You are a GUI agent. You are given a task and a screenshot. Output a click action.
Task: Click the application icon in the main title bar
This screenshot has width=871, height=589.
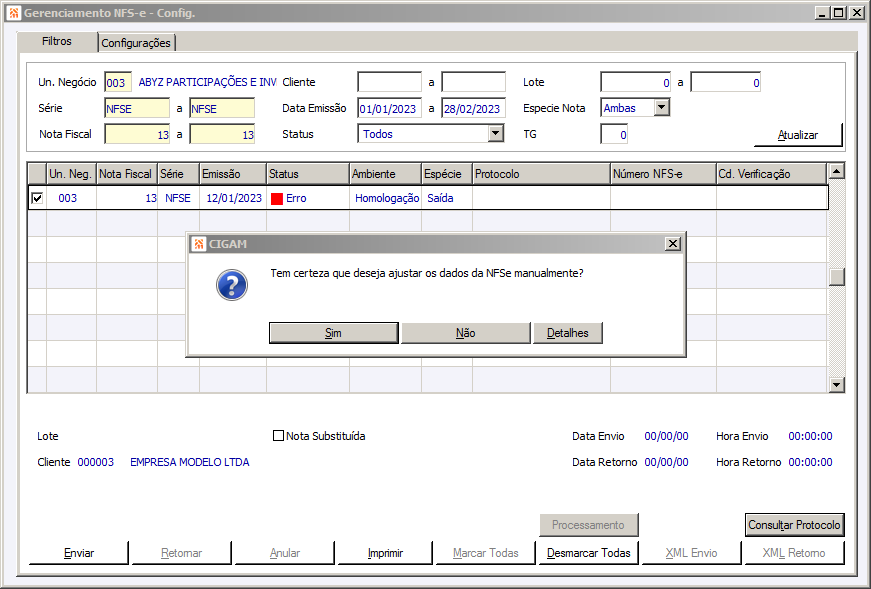tap(14, 13)
